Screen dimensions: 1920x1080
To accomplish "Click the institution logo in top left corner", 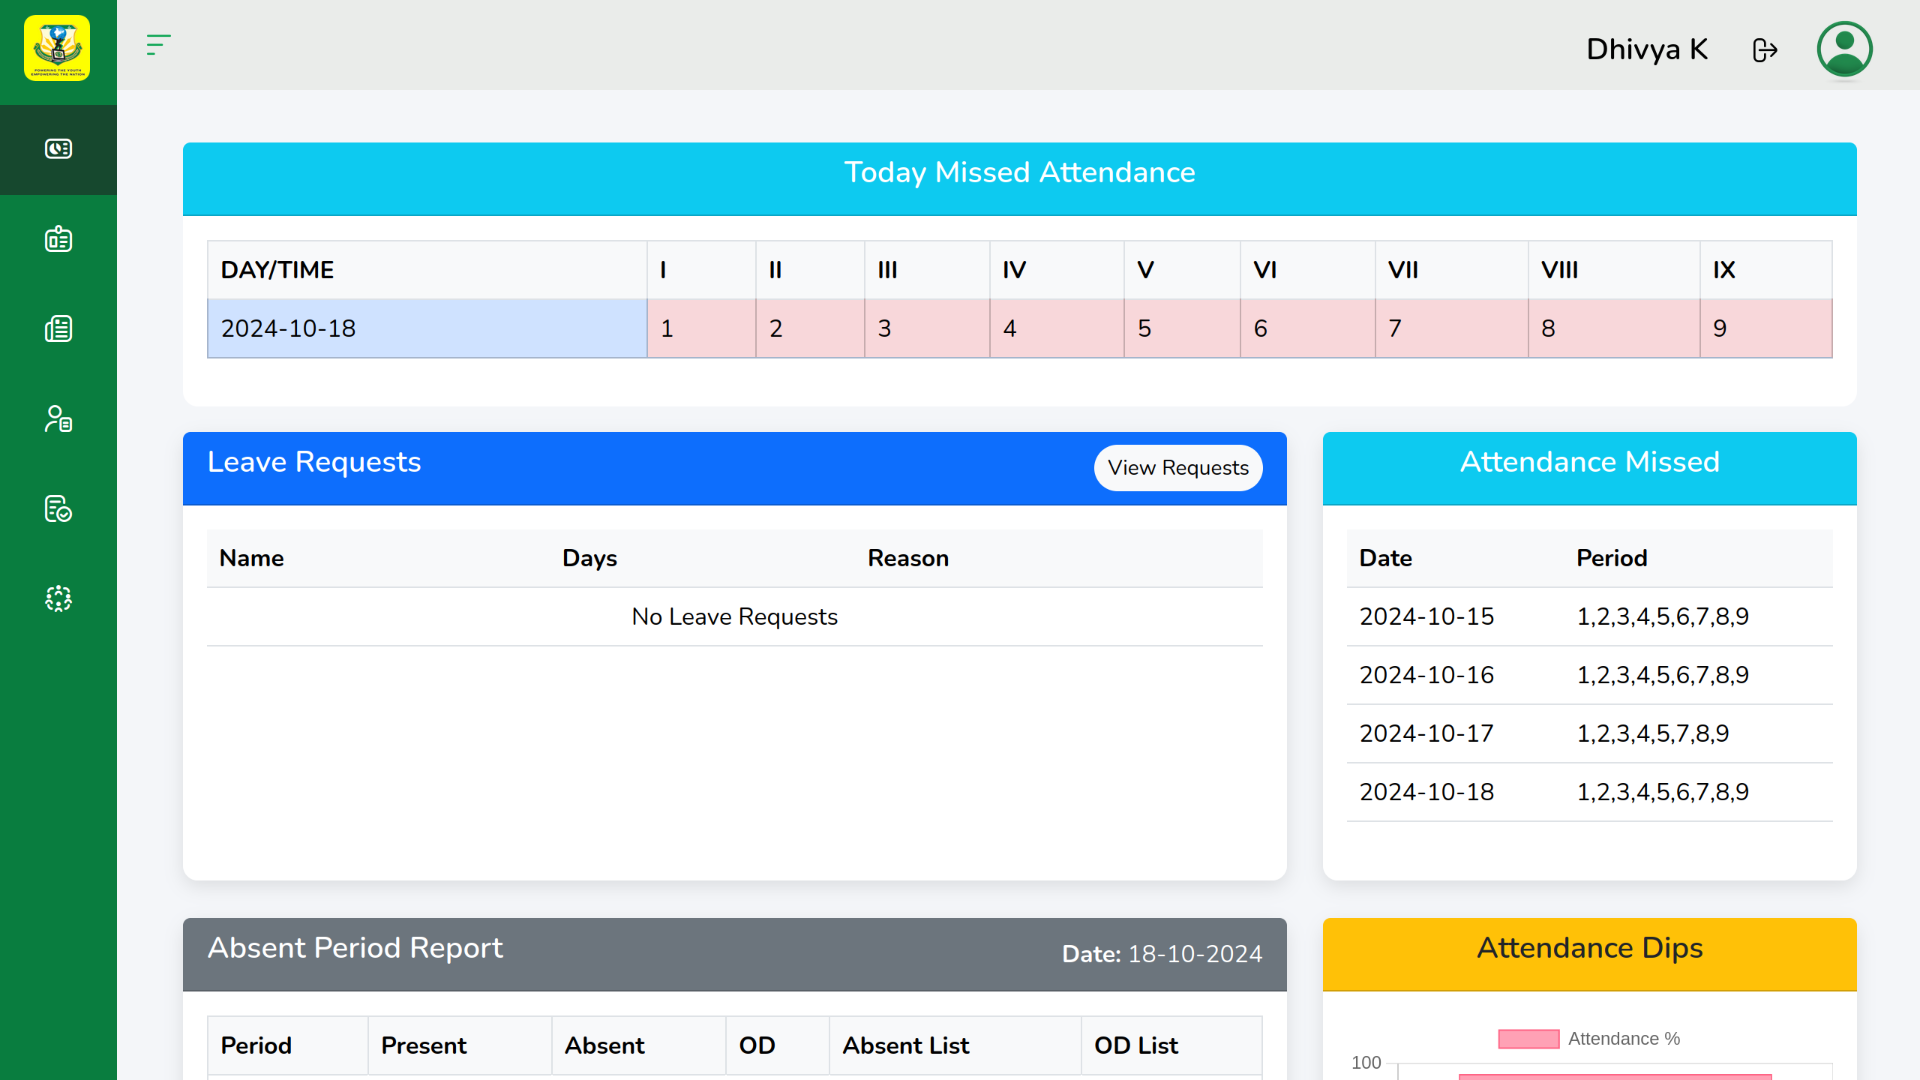I will [x=57, y=47].
